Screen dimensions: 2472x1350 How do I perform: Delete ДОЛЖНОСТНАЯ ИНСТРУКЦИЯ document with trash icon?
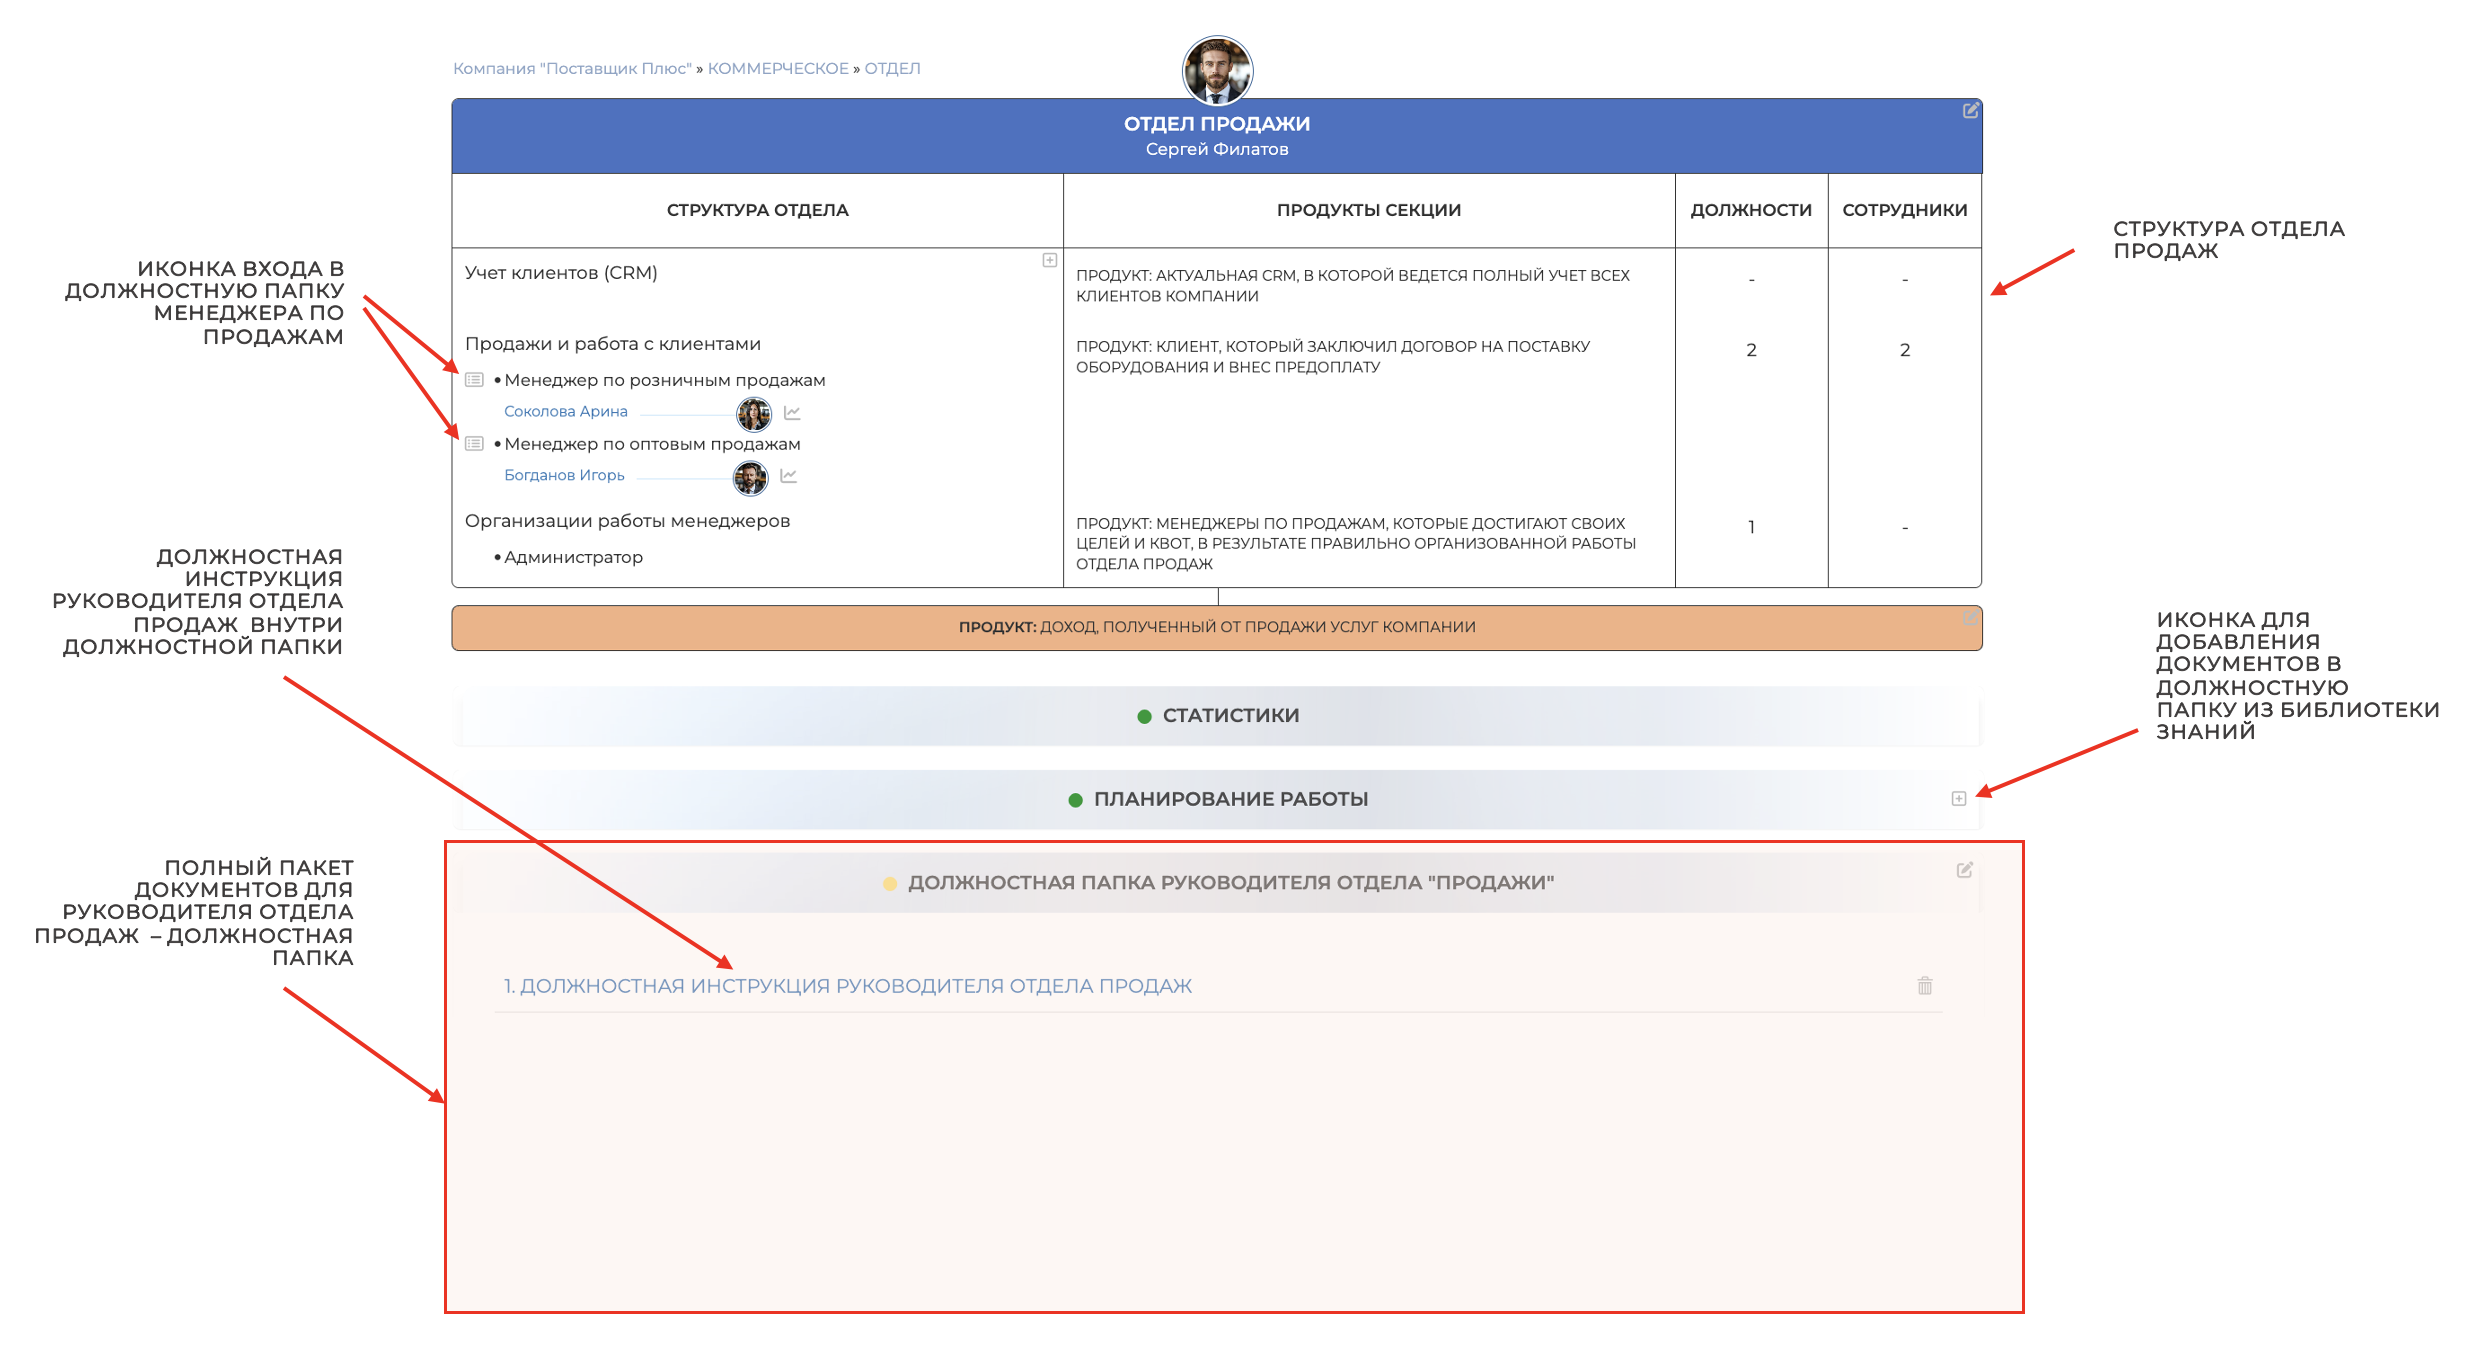click(x=1925, y=986)
